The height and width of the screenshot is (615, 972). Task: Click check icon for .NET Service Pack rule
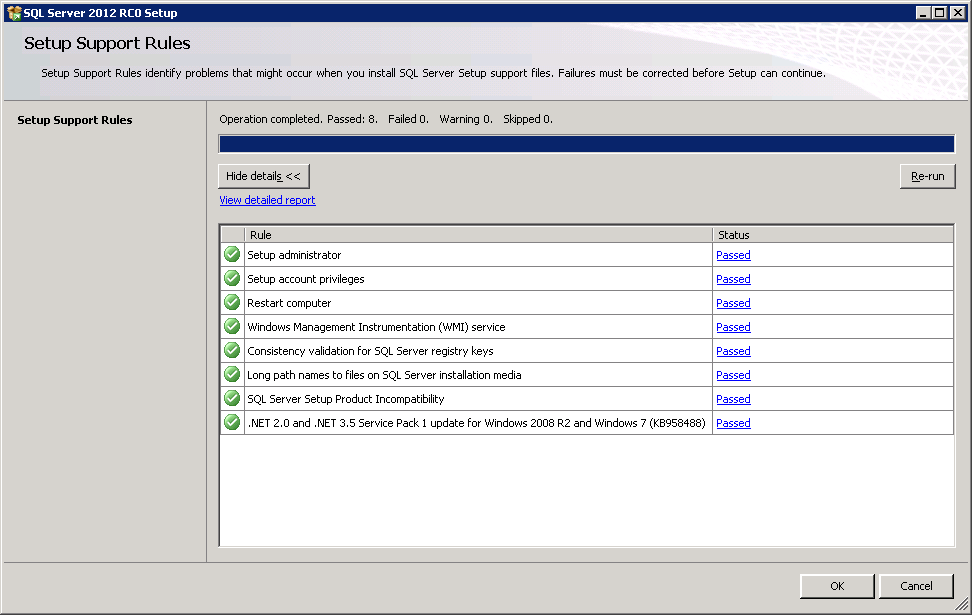click(x=232, y=423)
